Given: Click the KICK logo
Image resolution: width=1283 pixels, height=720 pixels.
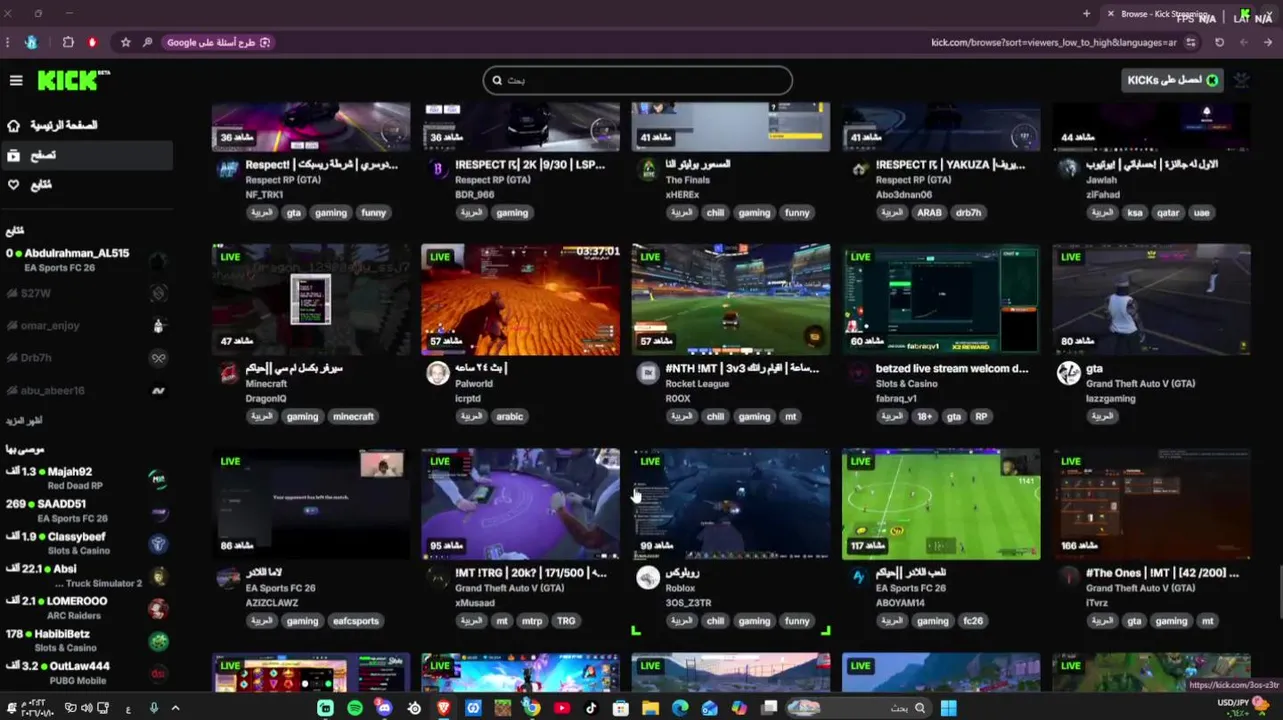Looking at the screenshot, I should [x=73, y=80].
